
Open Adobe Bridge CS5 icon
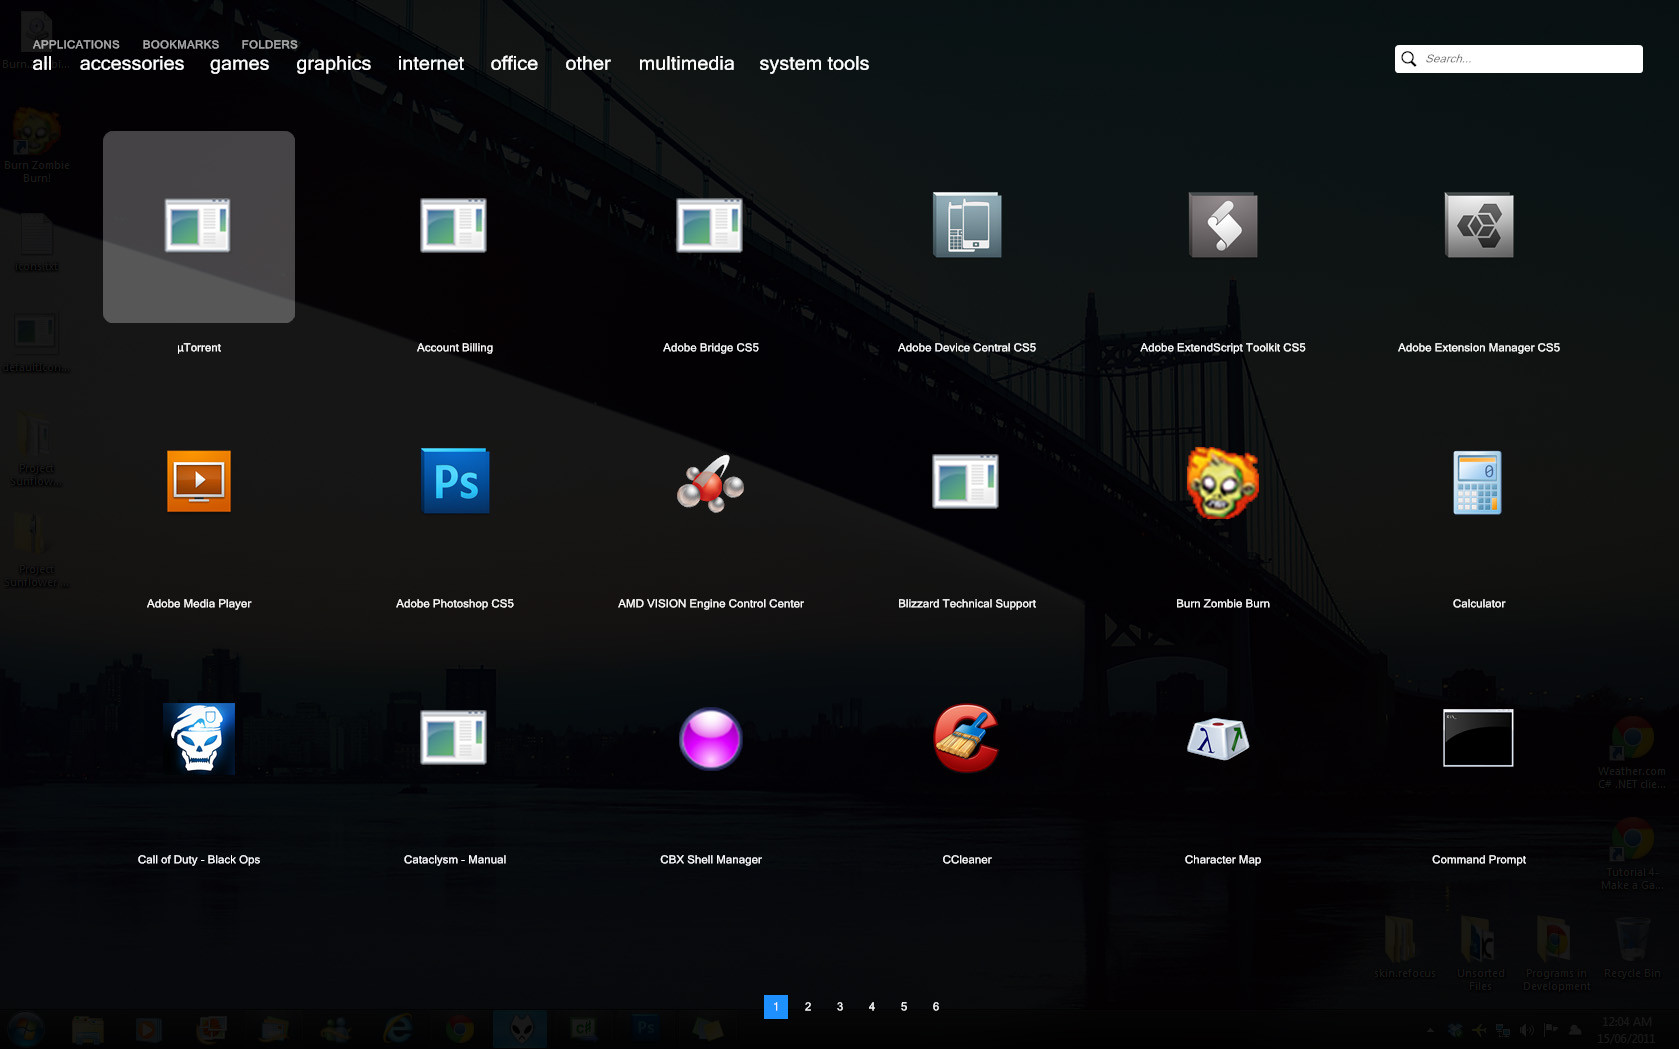710,226
